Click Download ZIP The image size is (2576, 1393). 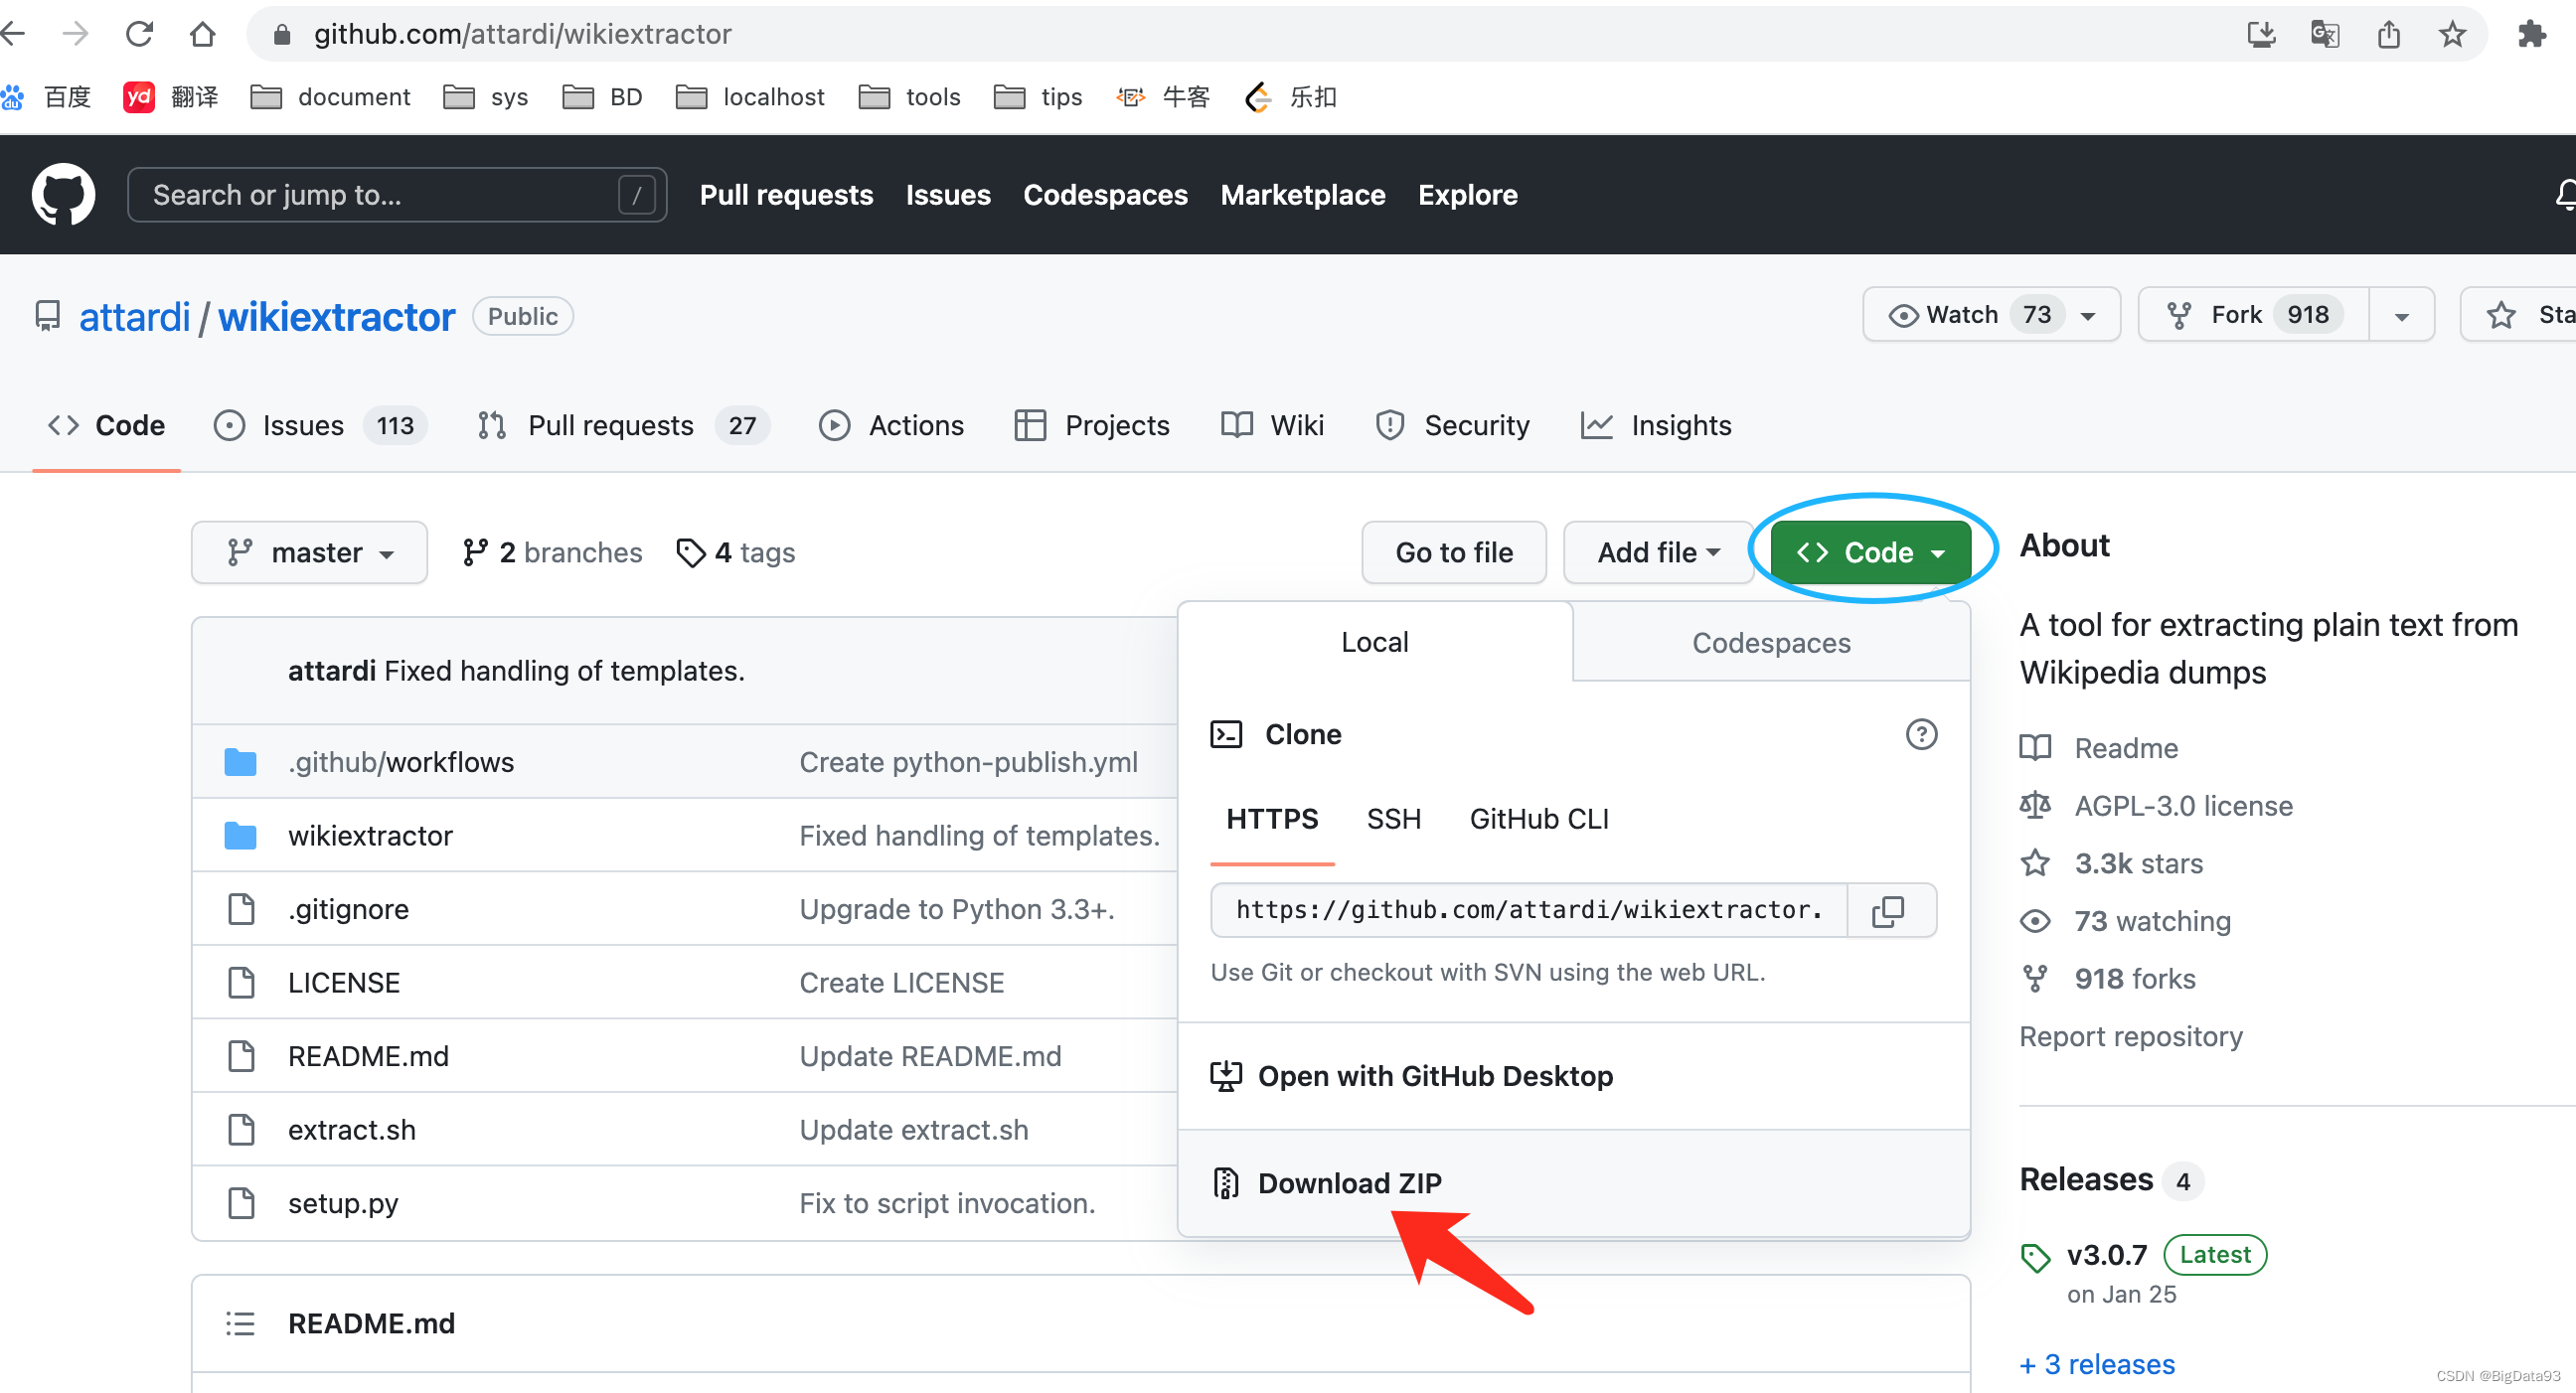1348,1183
